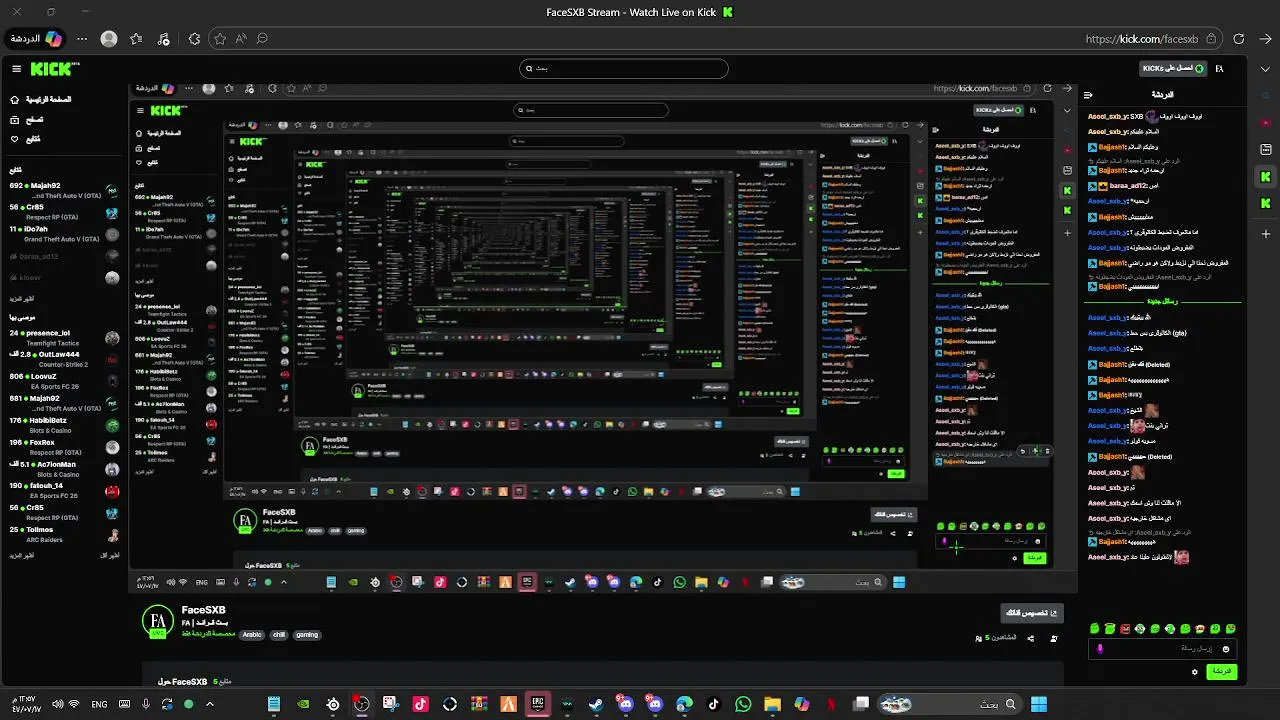Click the Wi-Fi icon in the system tray
Screen dimensions: 1280x720
73,704
